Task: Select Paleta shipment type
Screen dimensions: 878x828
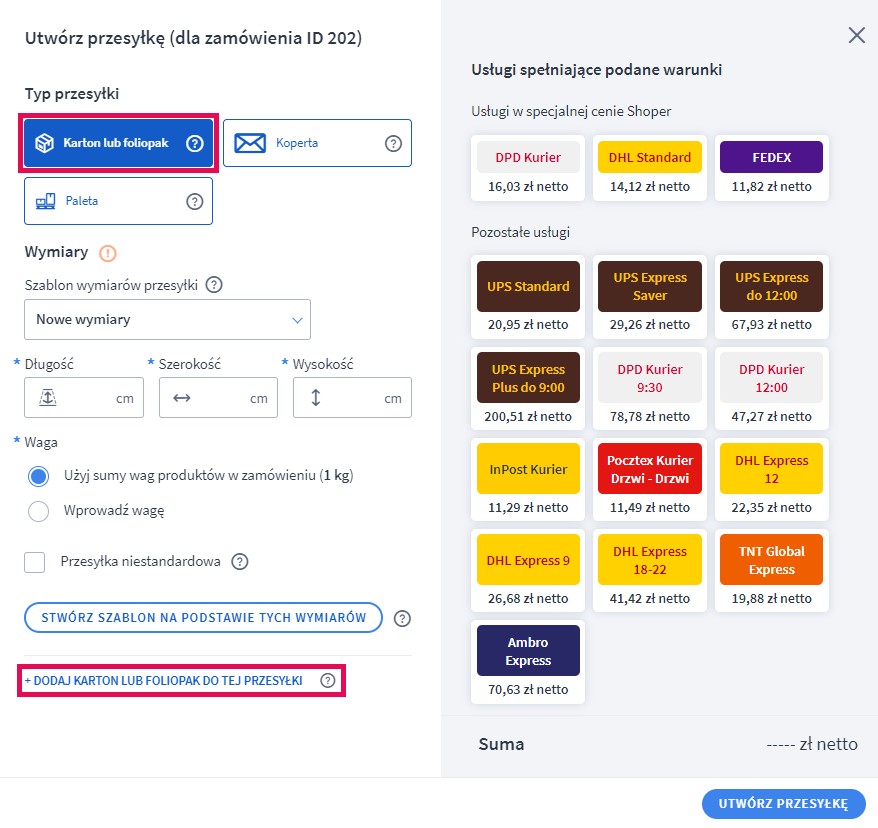Action: 119,201
